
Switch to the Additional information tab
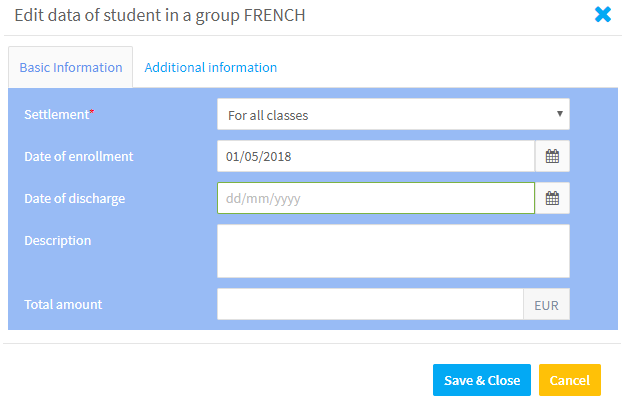tap(211, 68)
